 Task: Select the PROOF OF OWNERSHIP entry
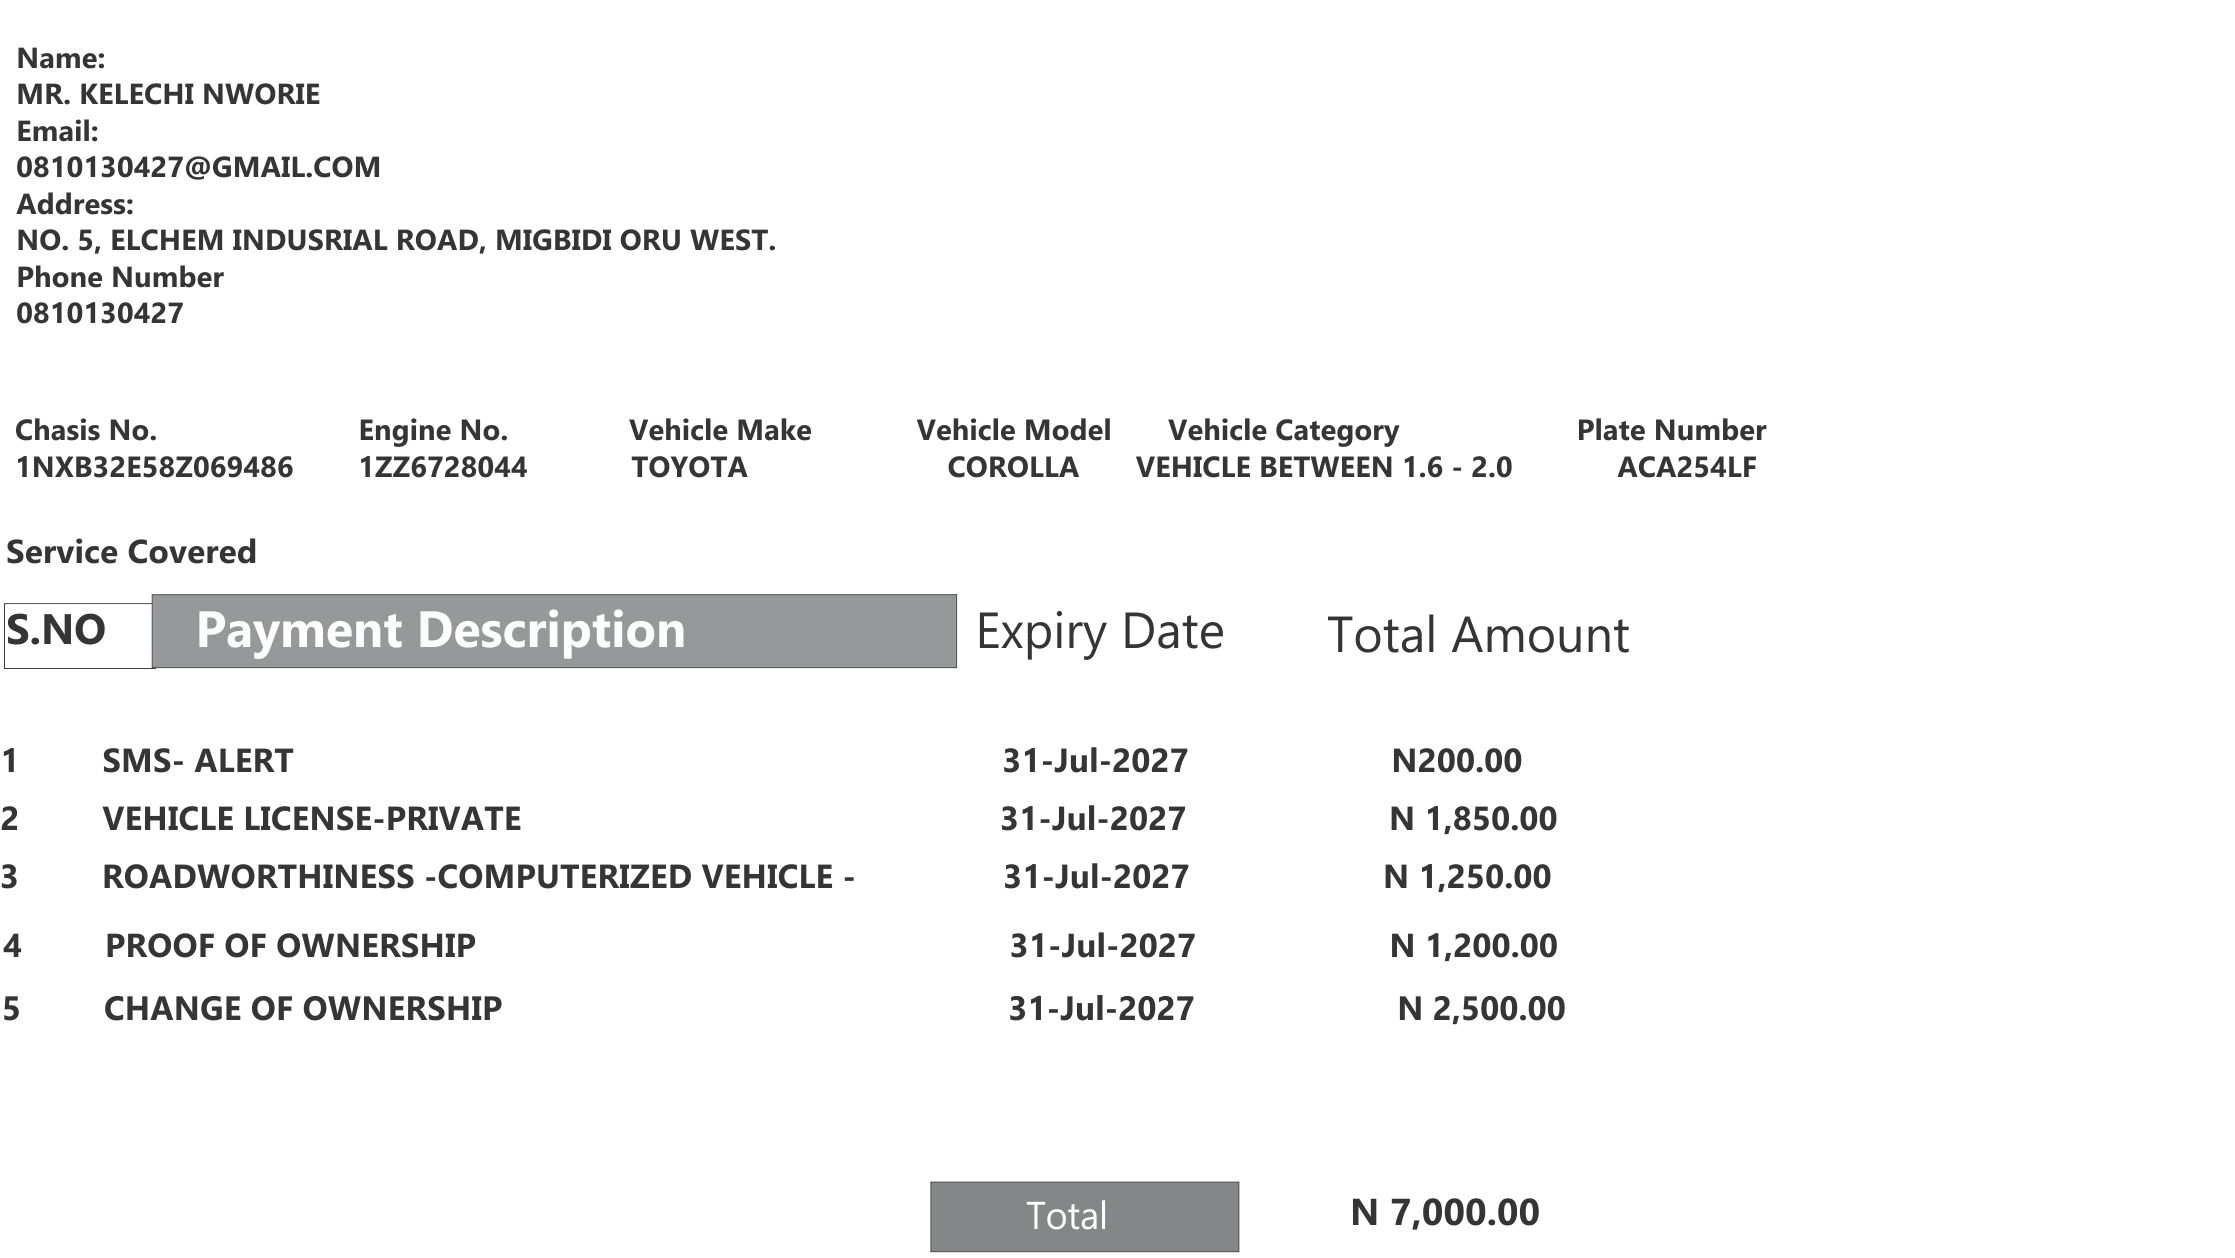point(290,946)
